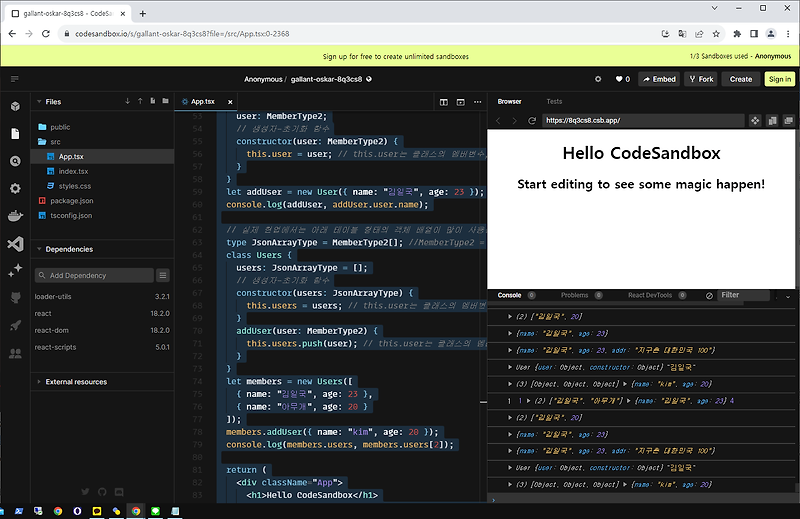The image size is (800, 519).
Task: Click the preview URL address field
Action: (643, 120)
